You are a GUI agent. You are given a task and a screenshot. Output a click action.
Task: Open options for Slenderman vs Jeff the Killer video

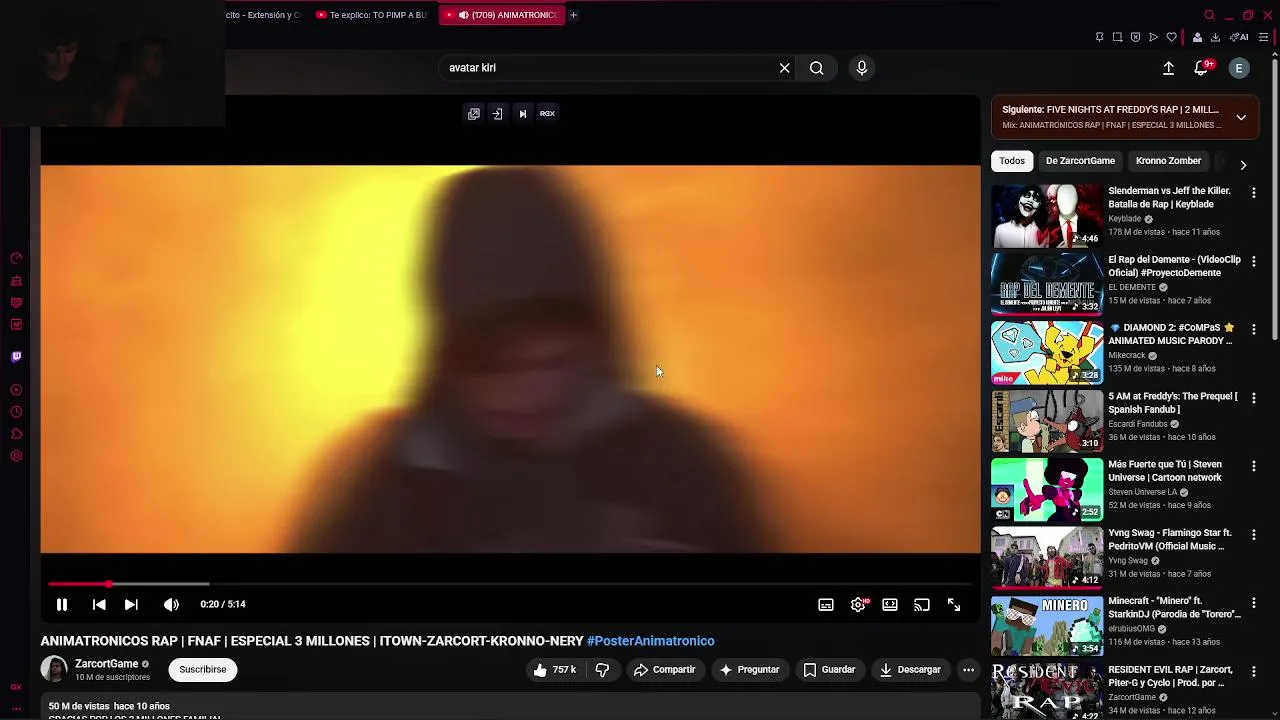point(1254,192)
